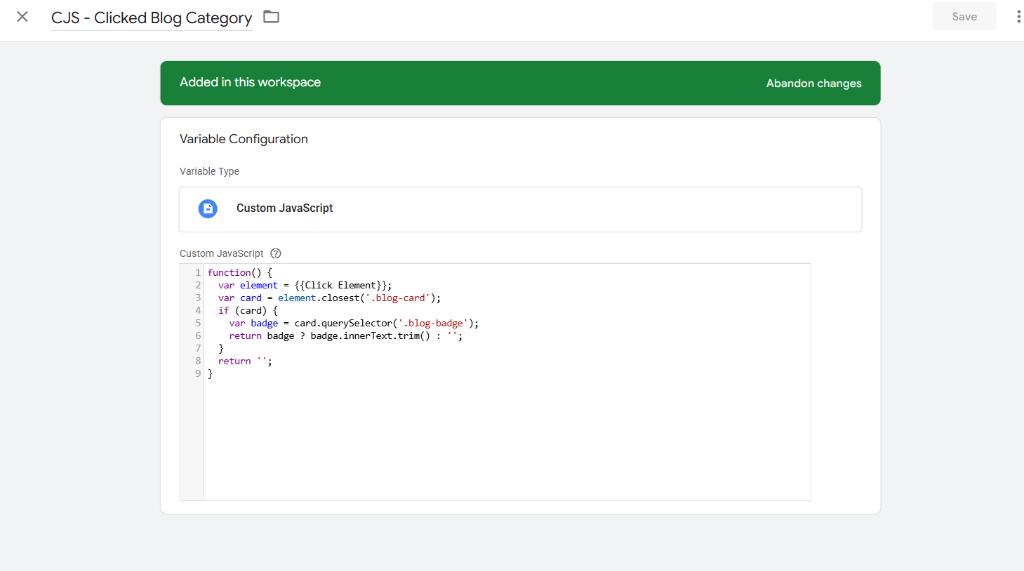Edit the variable name CJS - Clicked Blog Category
This screenshot has width=1024, height=571.
(152, 18)
